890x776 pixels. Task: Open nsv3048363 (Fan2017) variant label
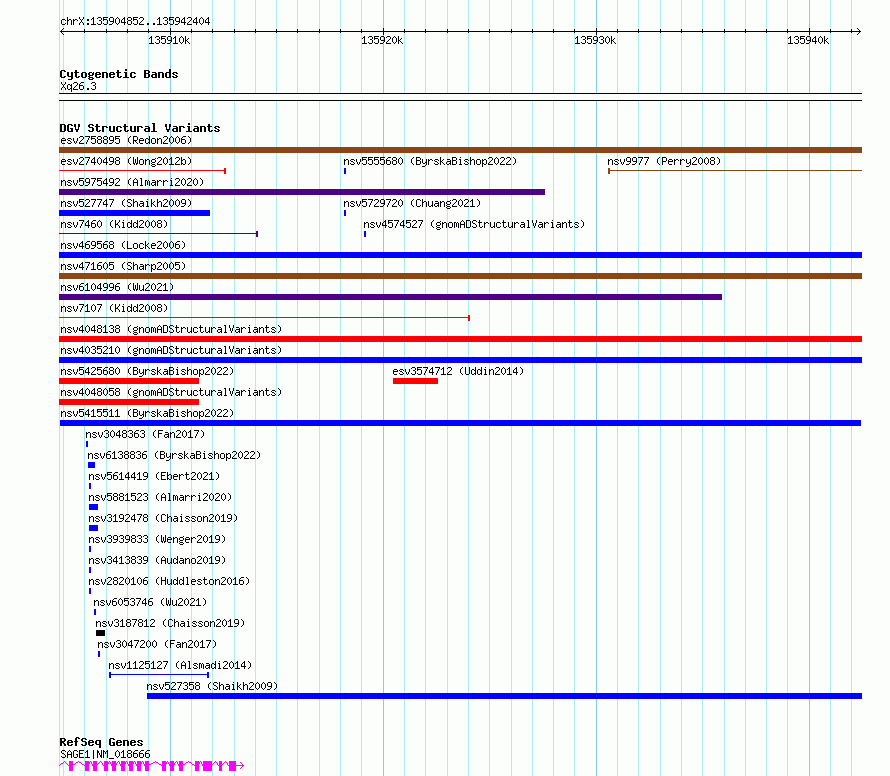point(145,434)
